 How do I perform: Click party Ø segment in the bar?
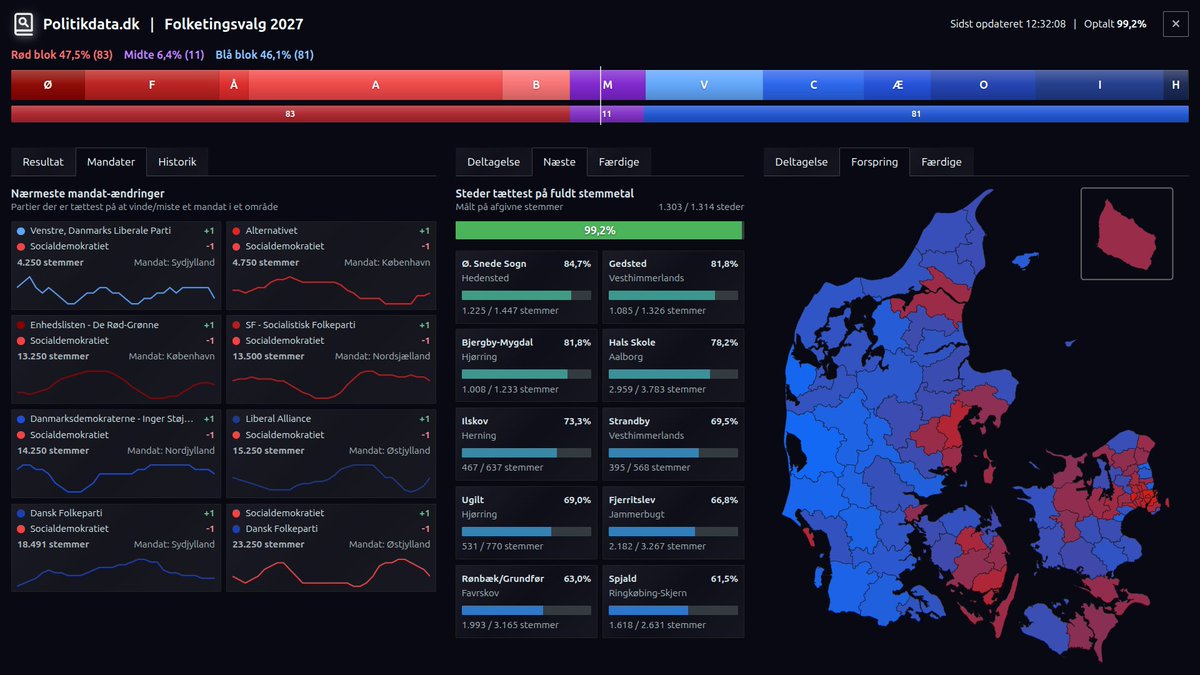click(x=48, y=85)
